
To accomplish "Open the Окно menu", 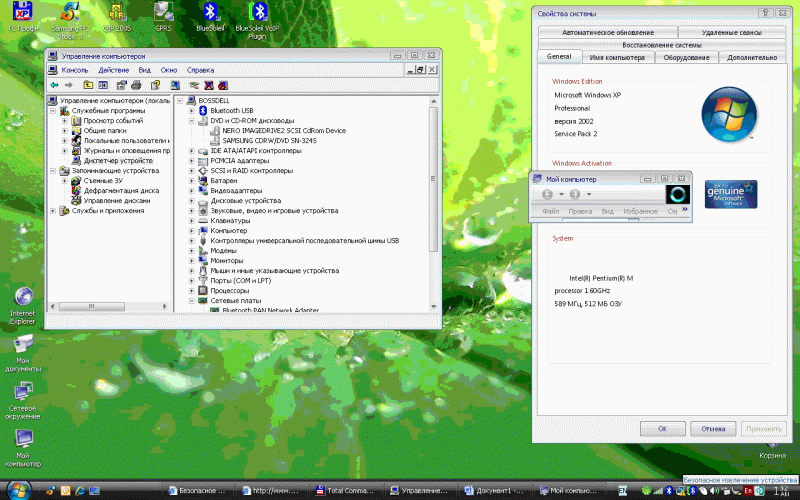I will 168,70.
